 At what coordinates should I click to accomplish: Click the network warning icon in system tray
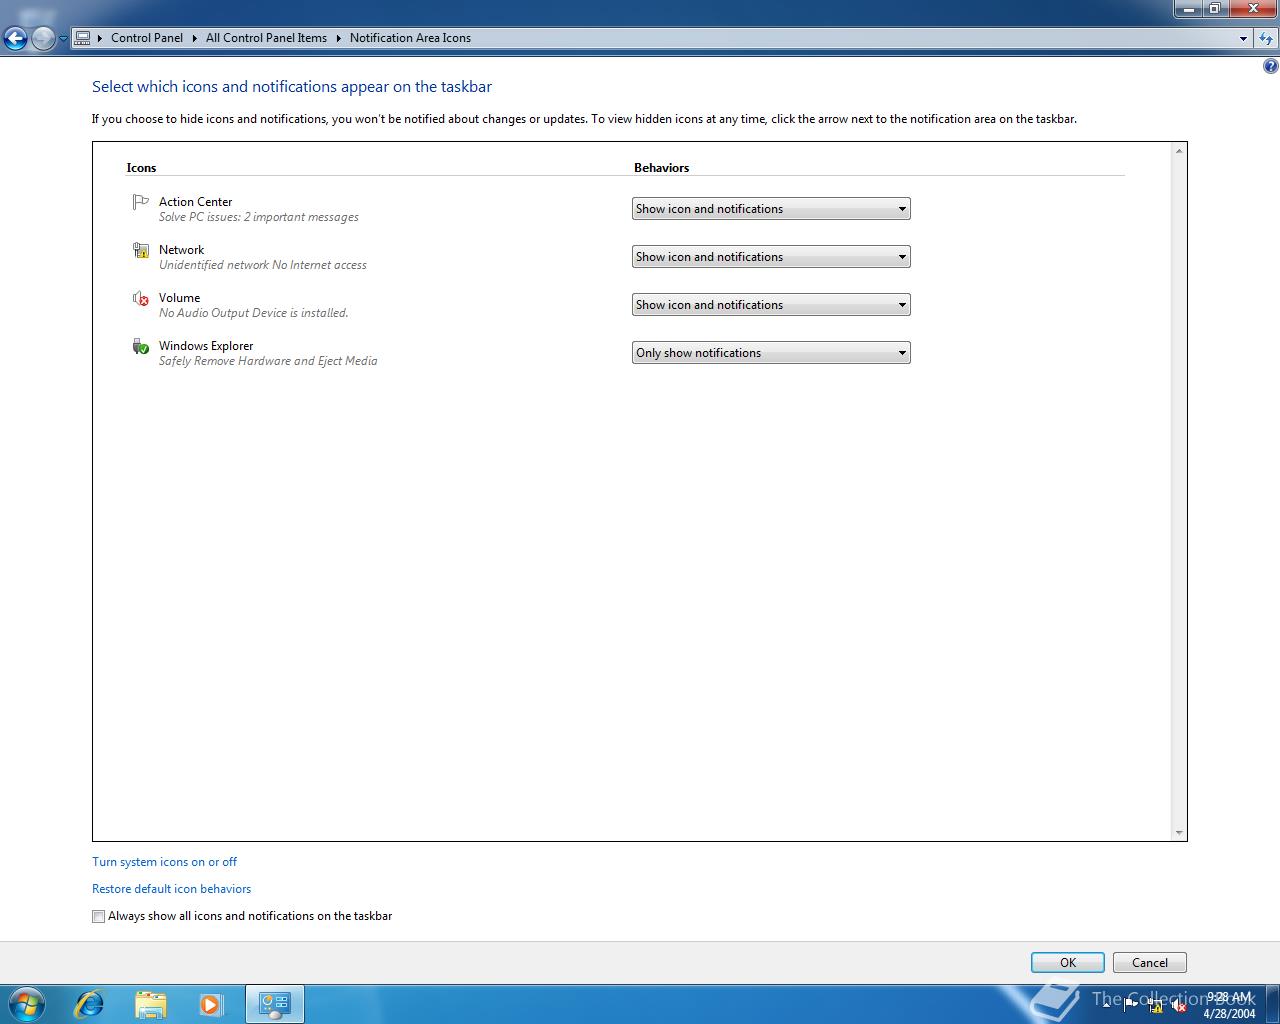pyautogui.click(x=1155, y=1006)
